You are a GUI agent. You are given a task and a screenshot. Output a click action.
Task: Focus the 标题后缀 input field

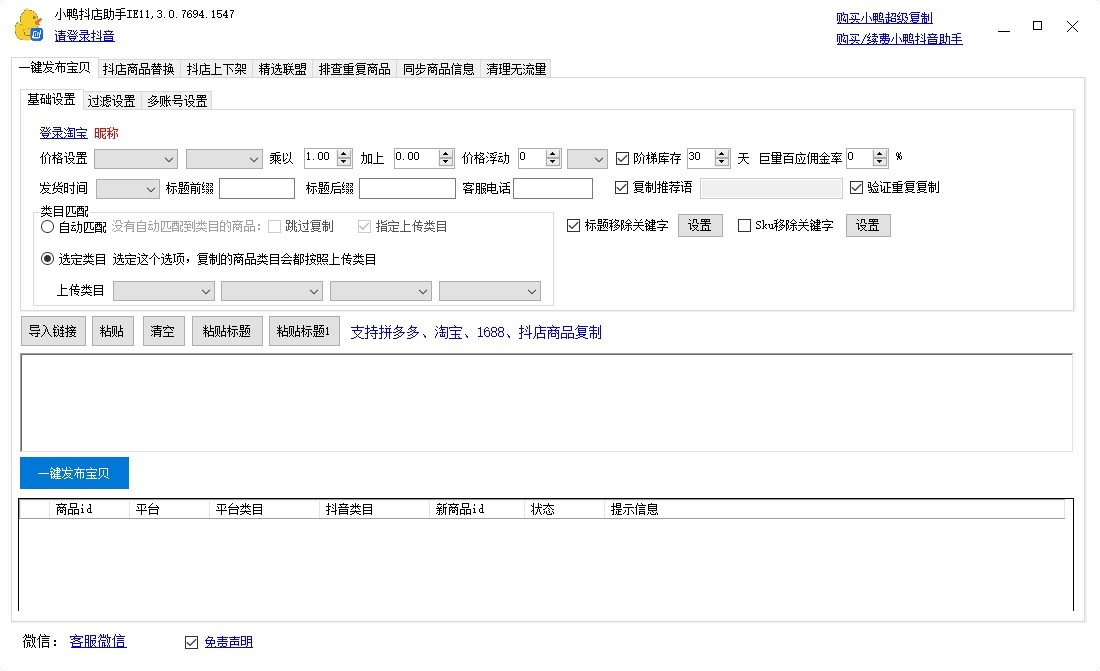point(408,189)
